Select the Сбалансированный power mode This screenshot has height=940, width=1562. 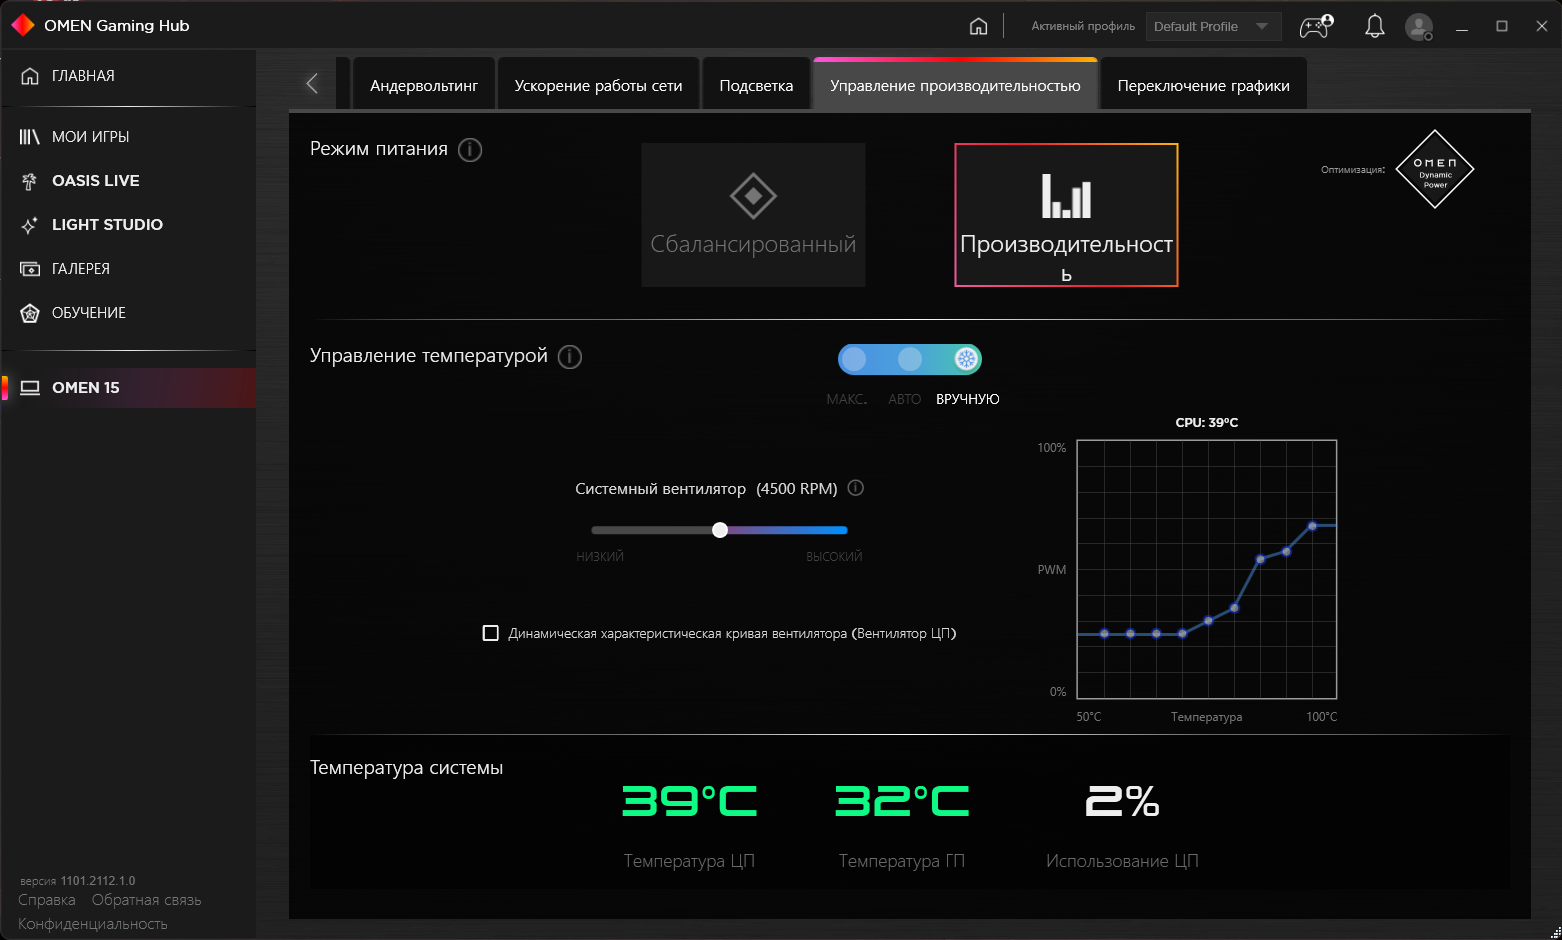[753, 215]
